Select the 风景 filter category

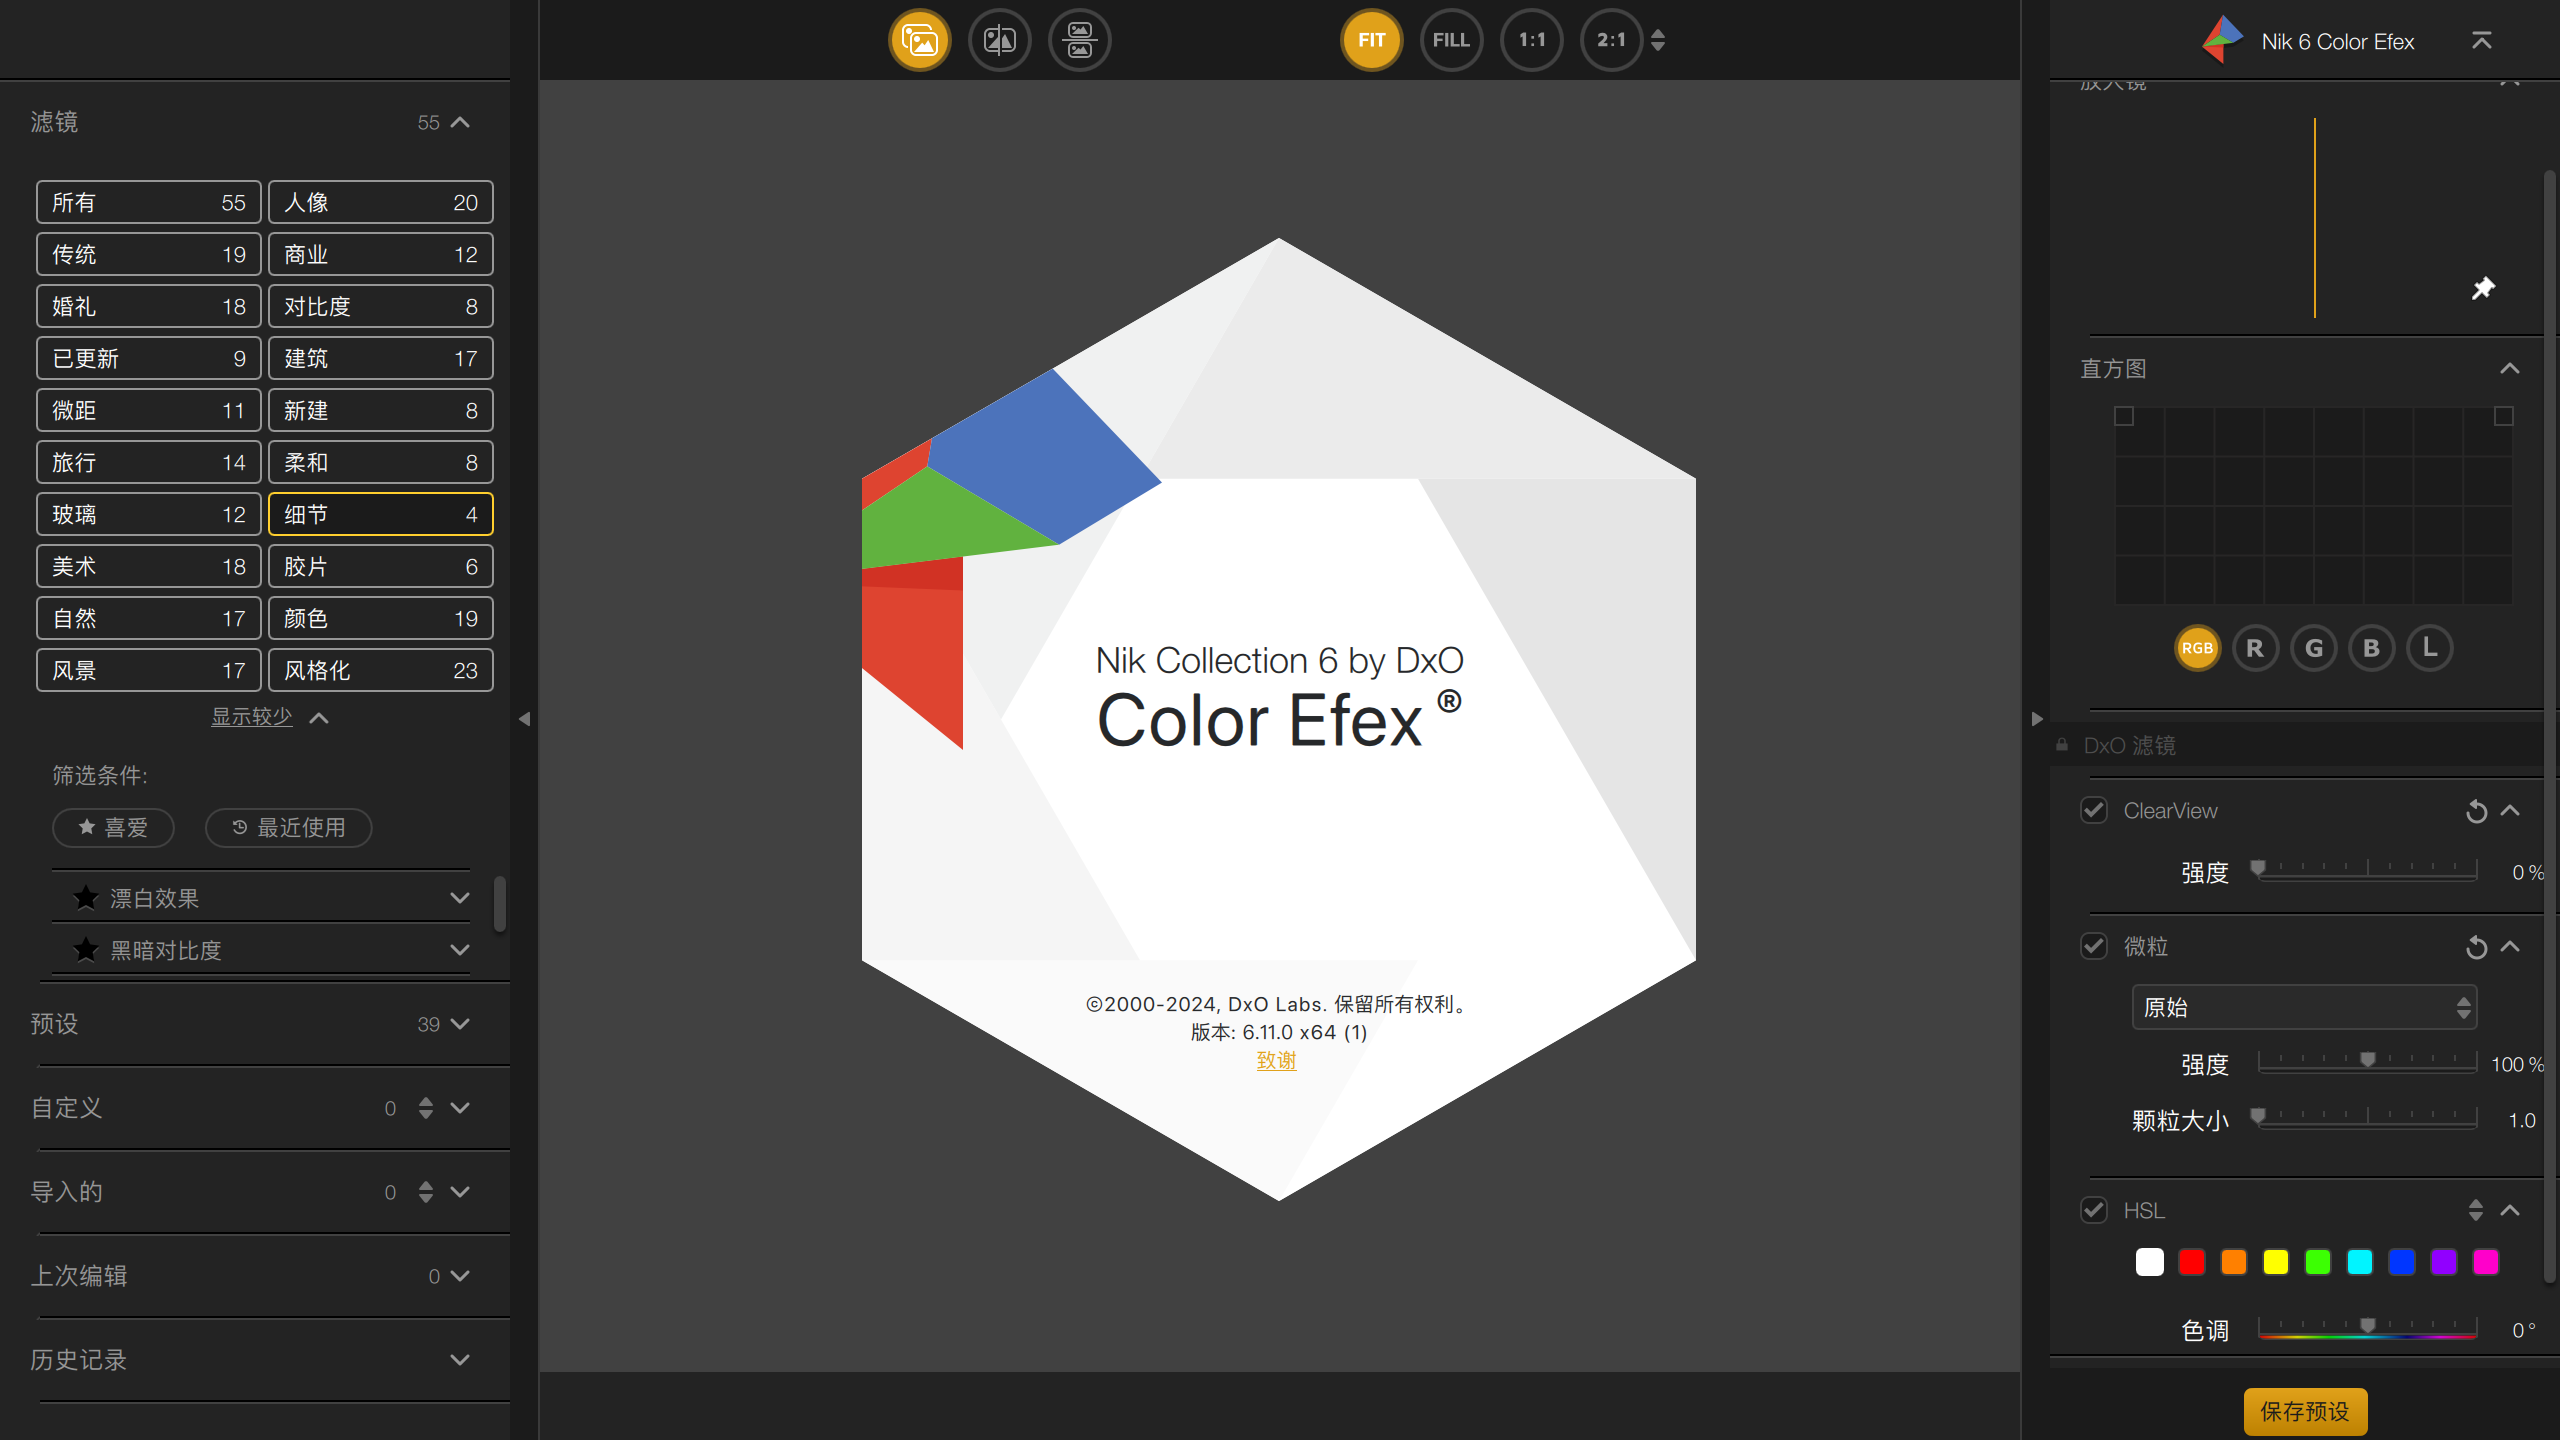149,671
